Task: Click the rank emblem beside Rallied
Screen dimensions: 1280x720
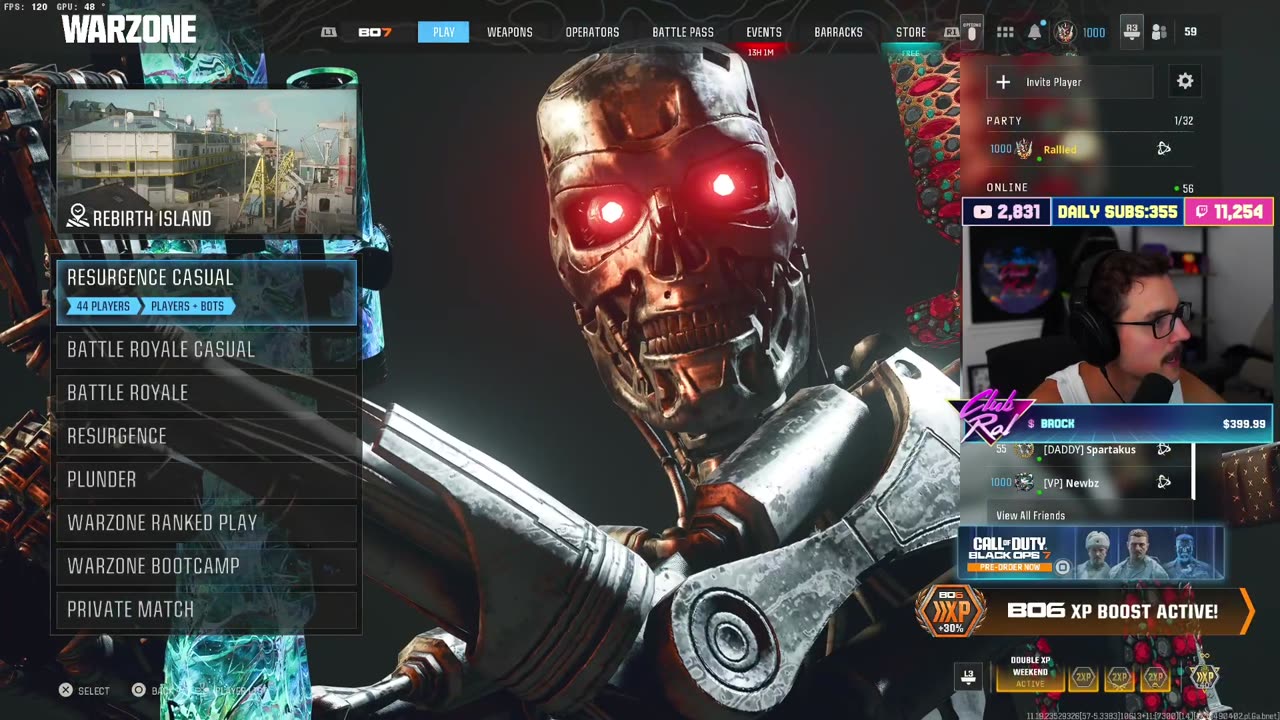Action: pyautogui.click(x=1024, y=149)
